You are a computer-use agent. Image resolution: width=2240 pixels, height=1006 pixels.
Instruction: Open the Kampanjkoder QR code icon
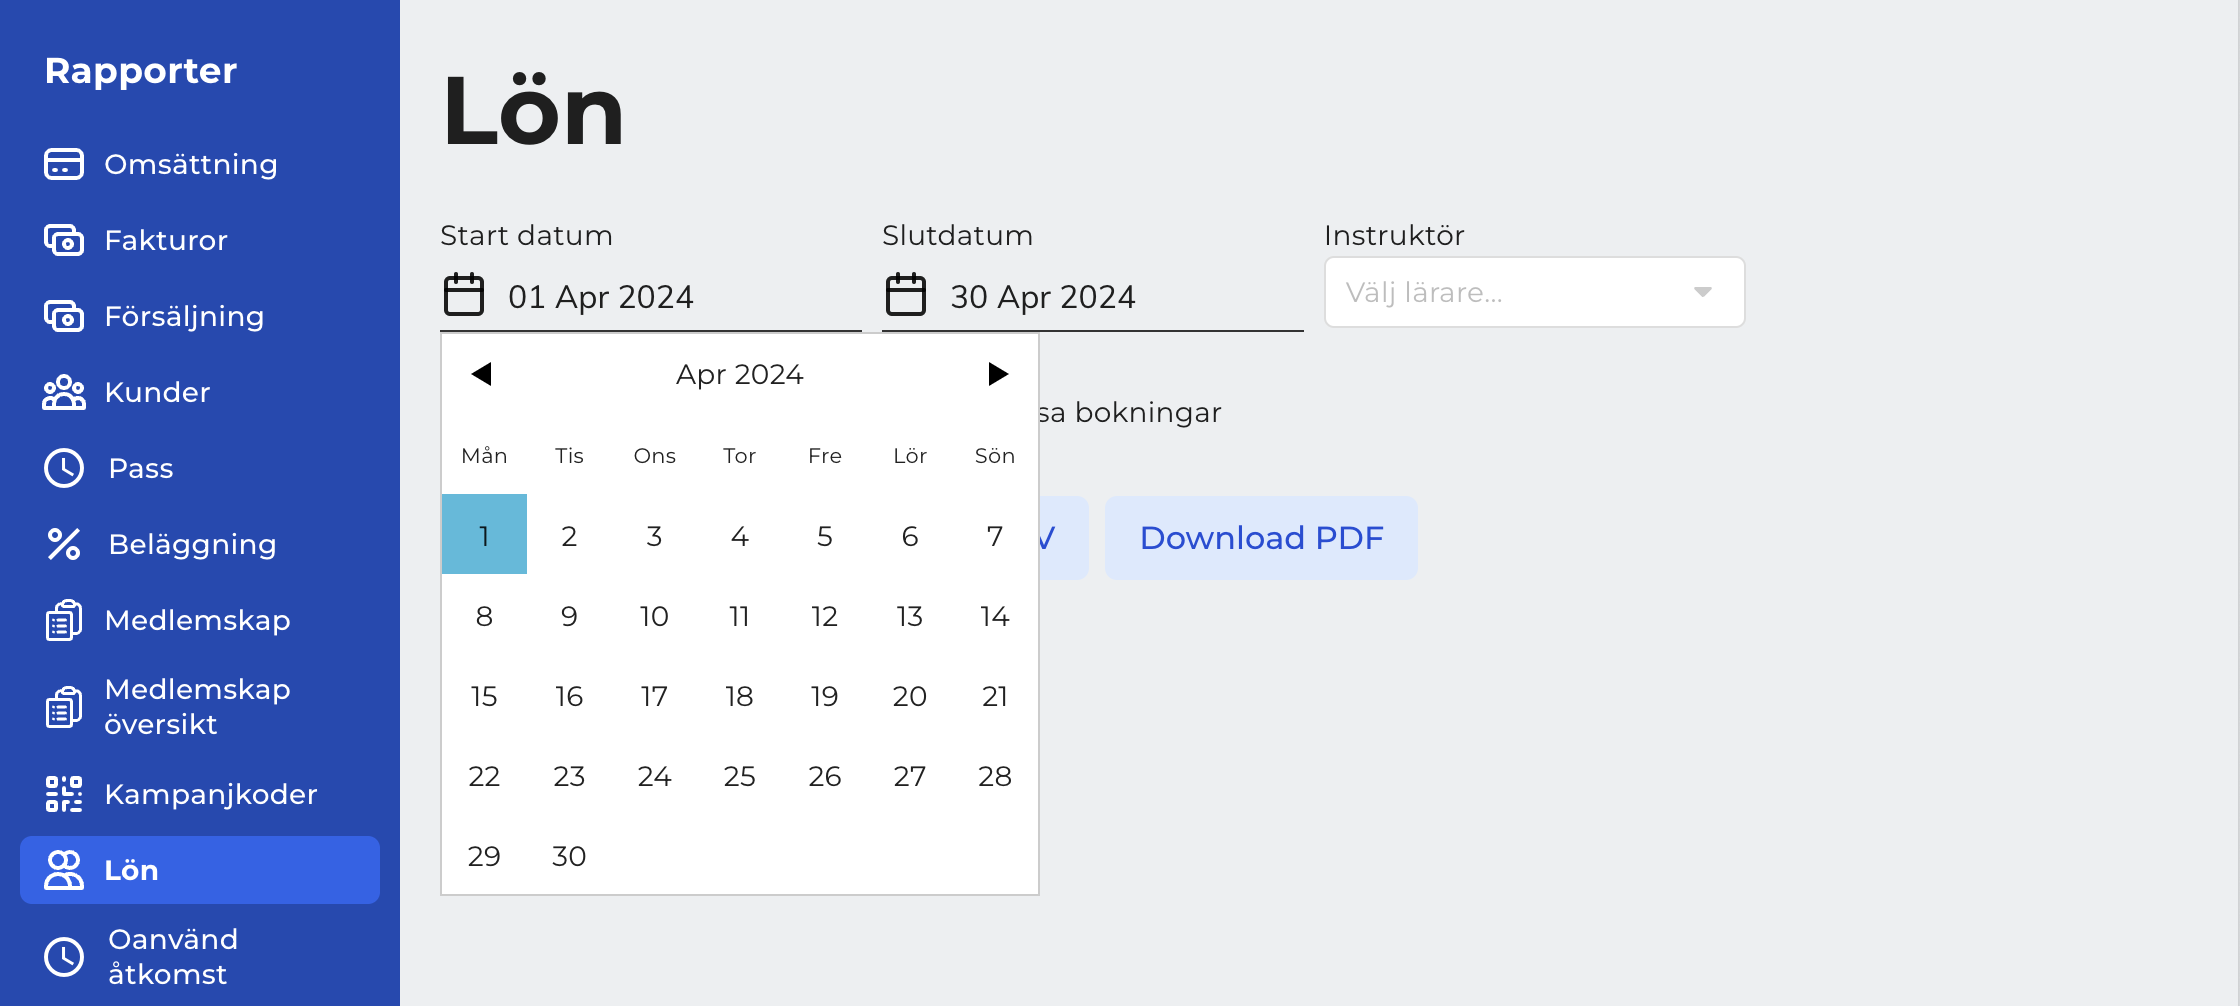point(64,794)
